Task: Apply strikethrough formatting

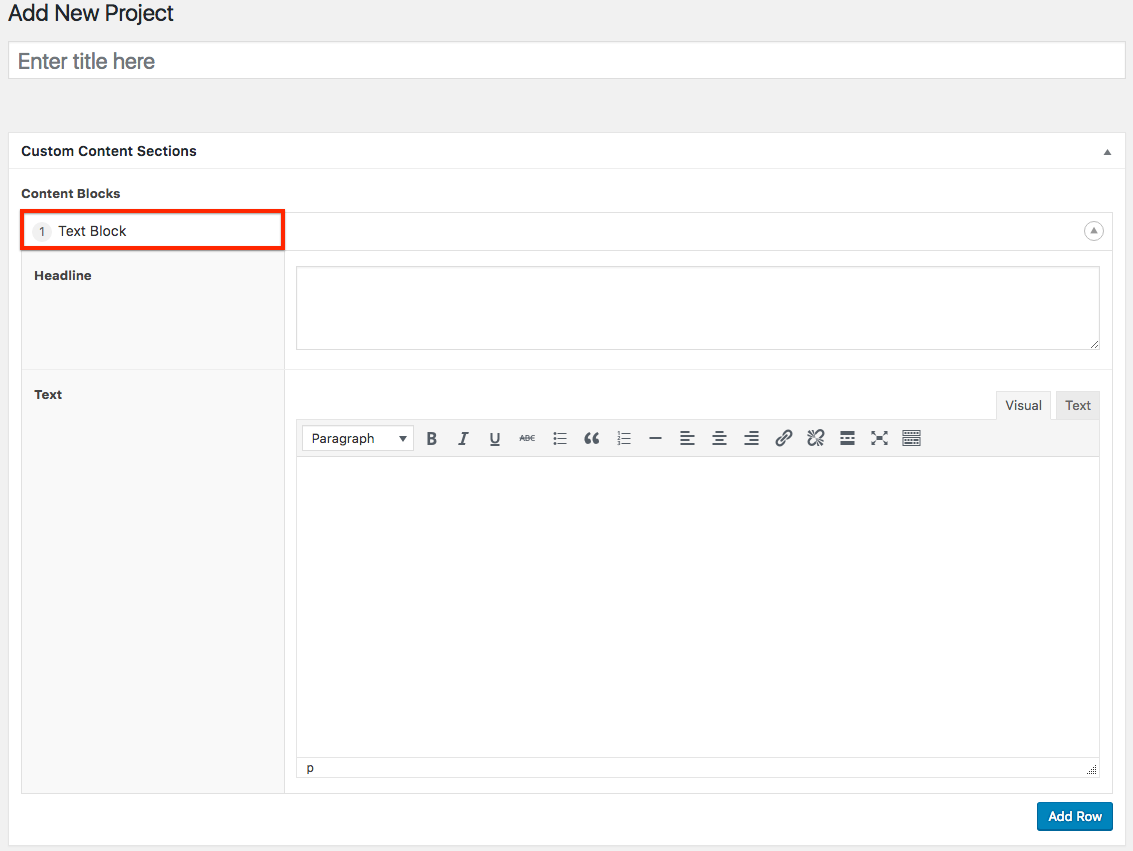Action: pos(527,438)
